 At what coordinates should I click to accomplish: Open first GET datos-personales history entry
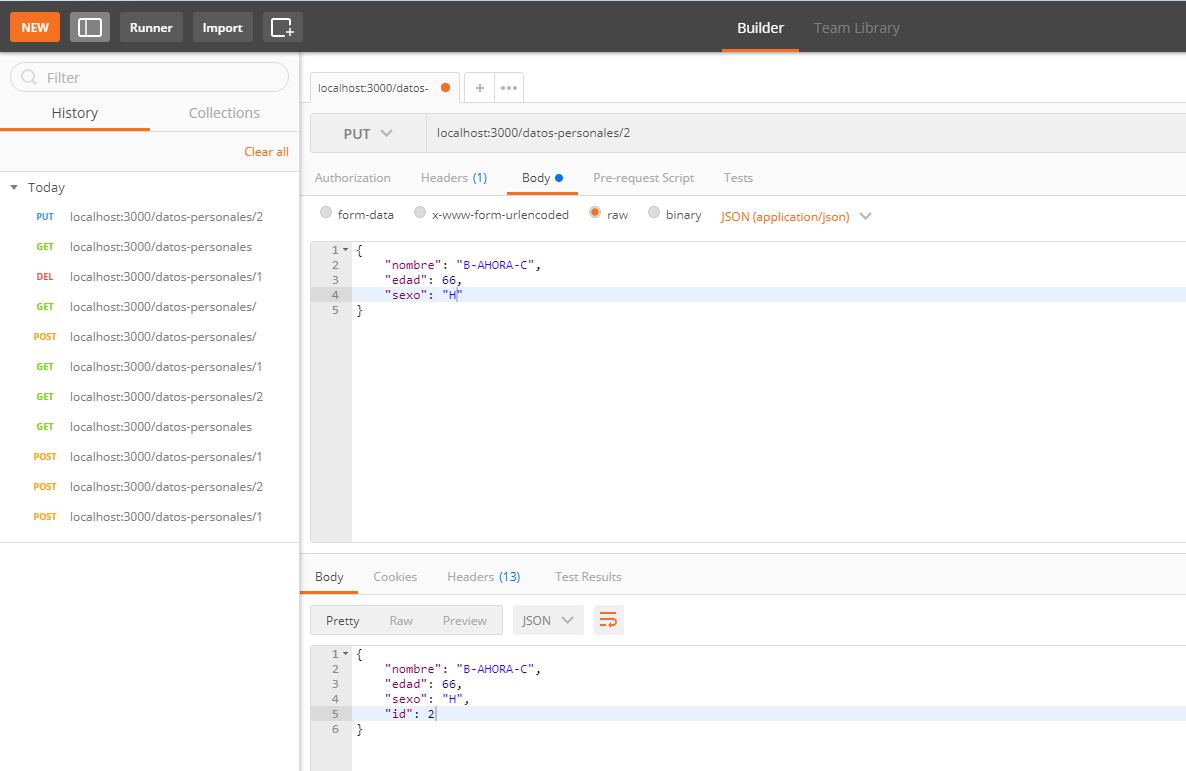(x=150, y=247)
